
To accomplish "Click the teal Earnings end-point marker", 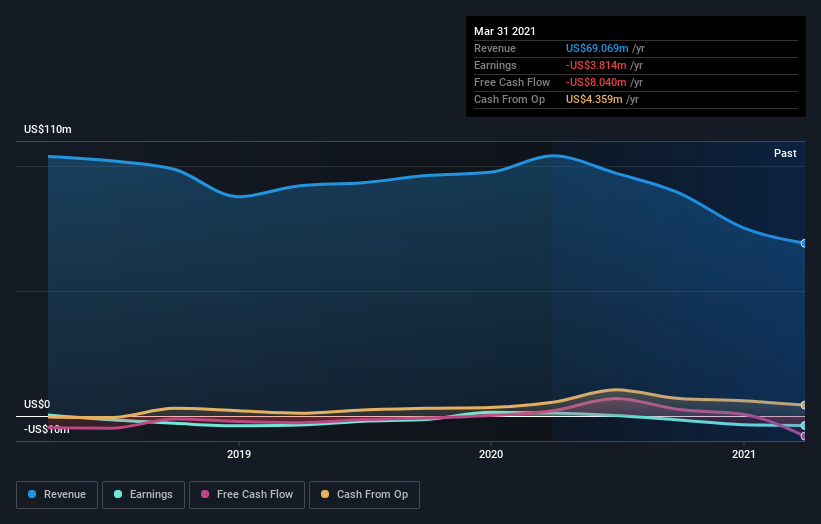I will coord(804,426).
